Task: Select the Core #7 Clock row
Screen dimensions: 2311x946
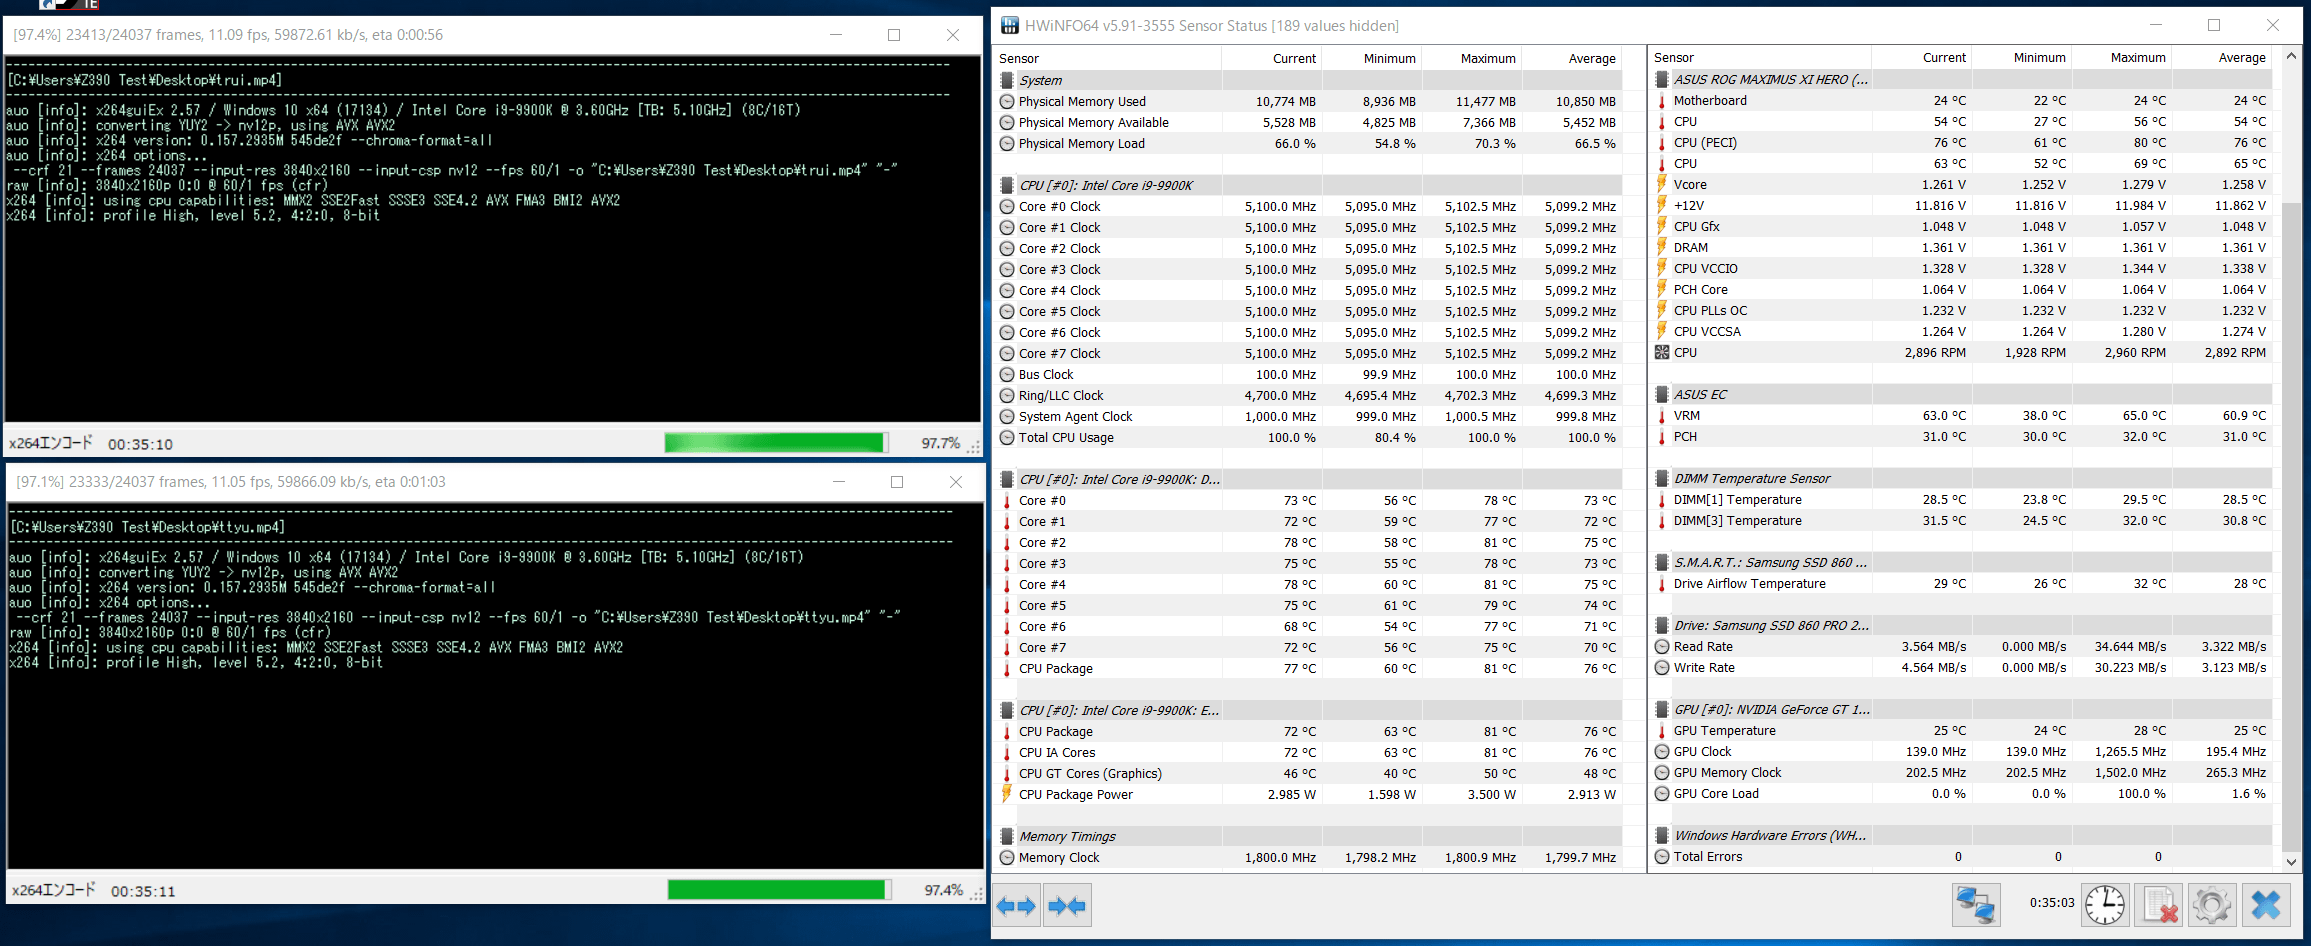Action: click(x=1309, y=353)
